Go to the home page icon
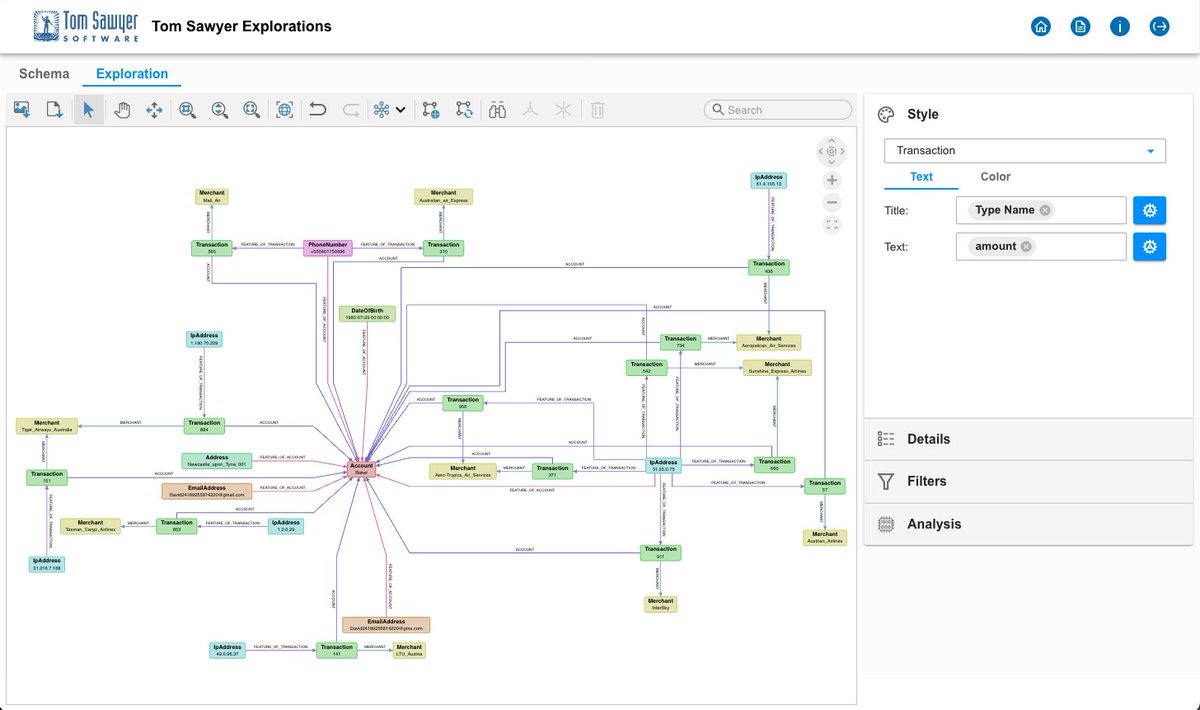Image resolution: width=1200 pixels, height=710 pixels. pos(1041,26)
